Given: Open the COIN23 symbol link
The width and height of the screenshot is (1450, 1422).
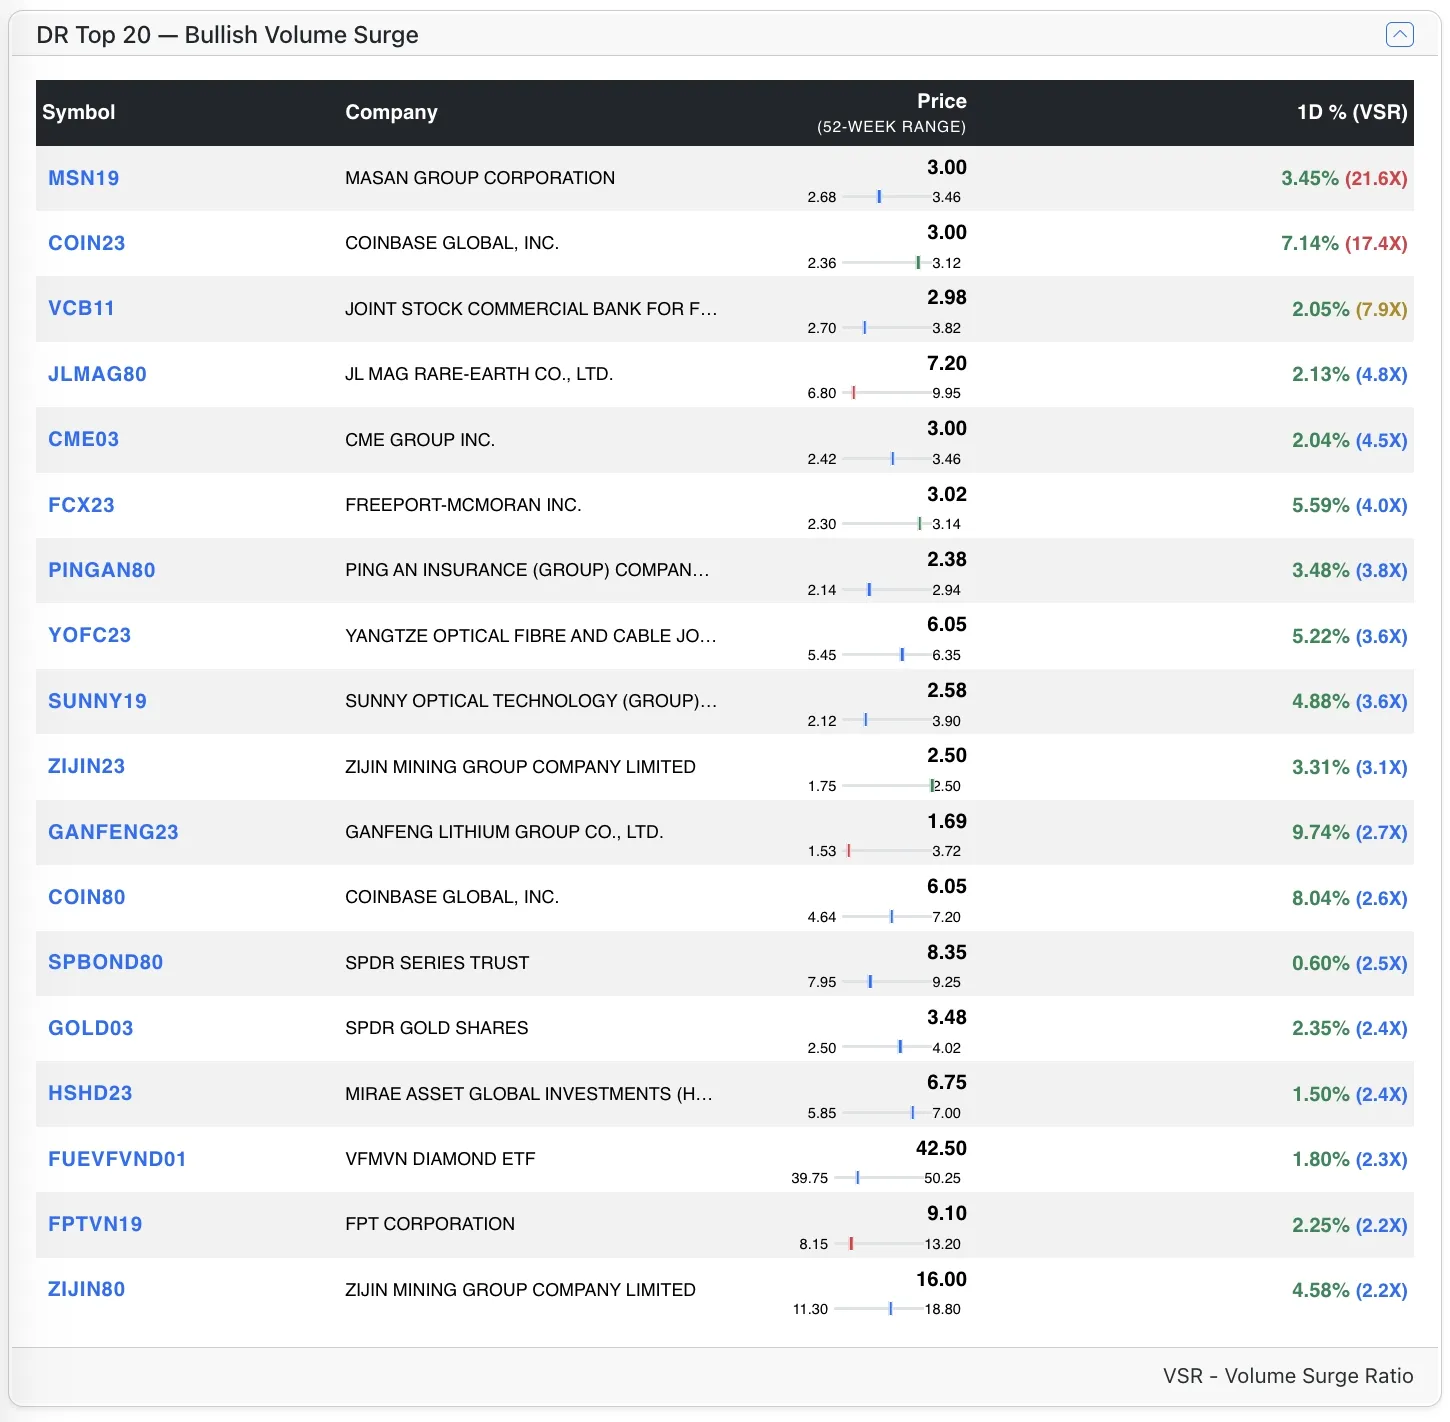Looking at the screenshot, I should tap(87, 243).
